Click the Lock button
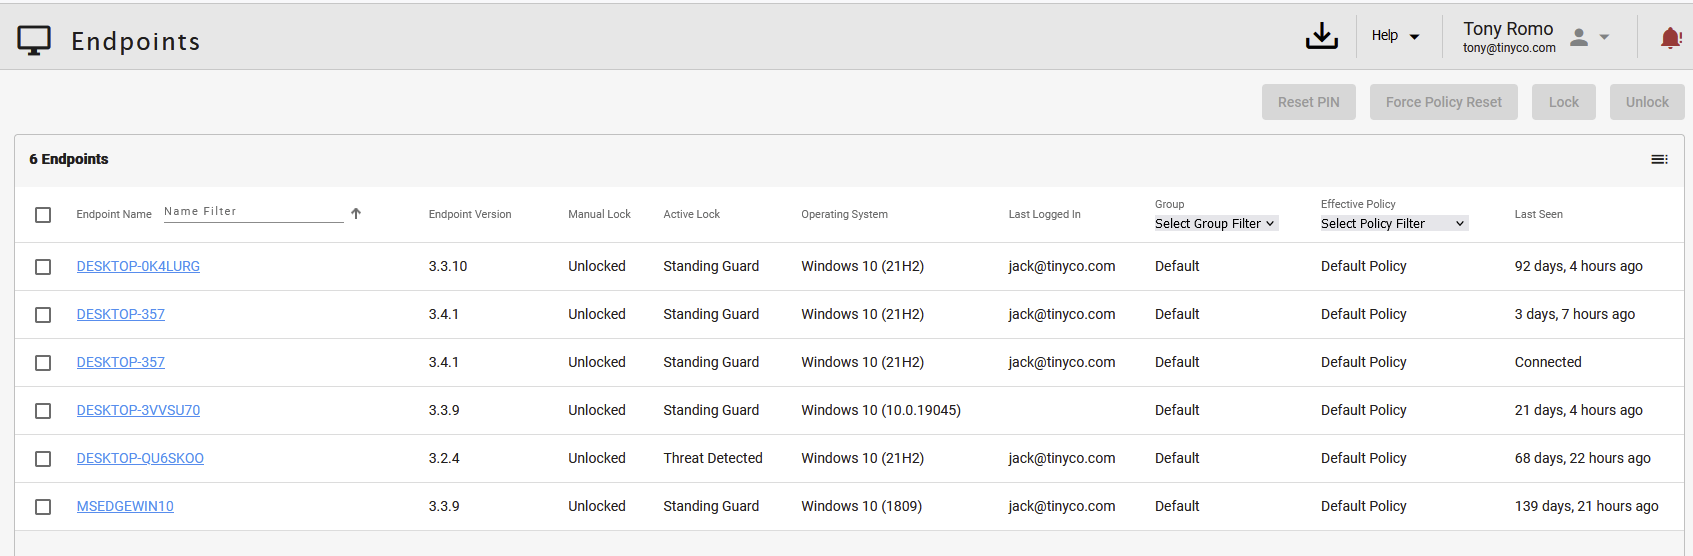Viewport: 1693px width, 556px height. pos(1563,102)
